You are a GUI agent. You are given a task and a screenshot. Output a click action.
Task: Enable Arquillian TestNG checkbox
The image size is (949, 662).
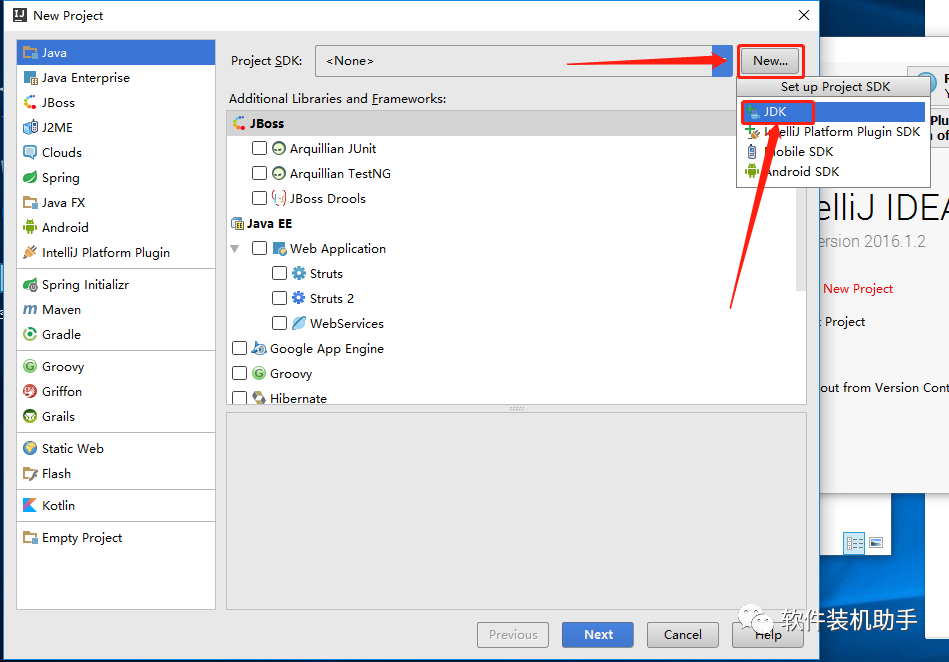tap(259, 173)
